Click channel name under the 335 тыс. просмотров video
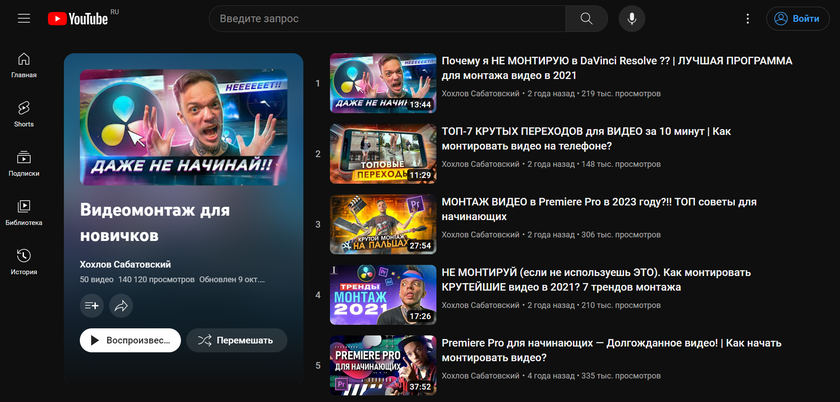 coord(481,376)
